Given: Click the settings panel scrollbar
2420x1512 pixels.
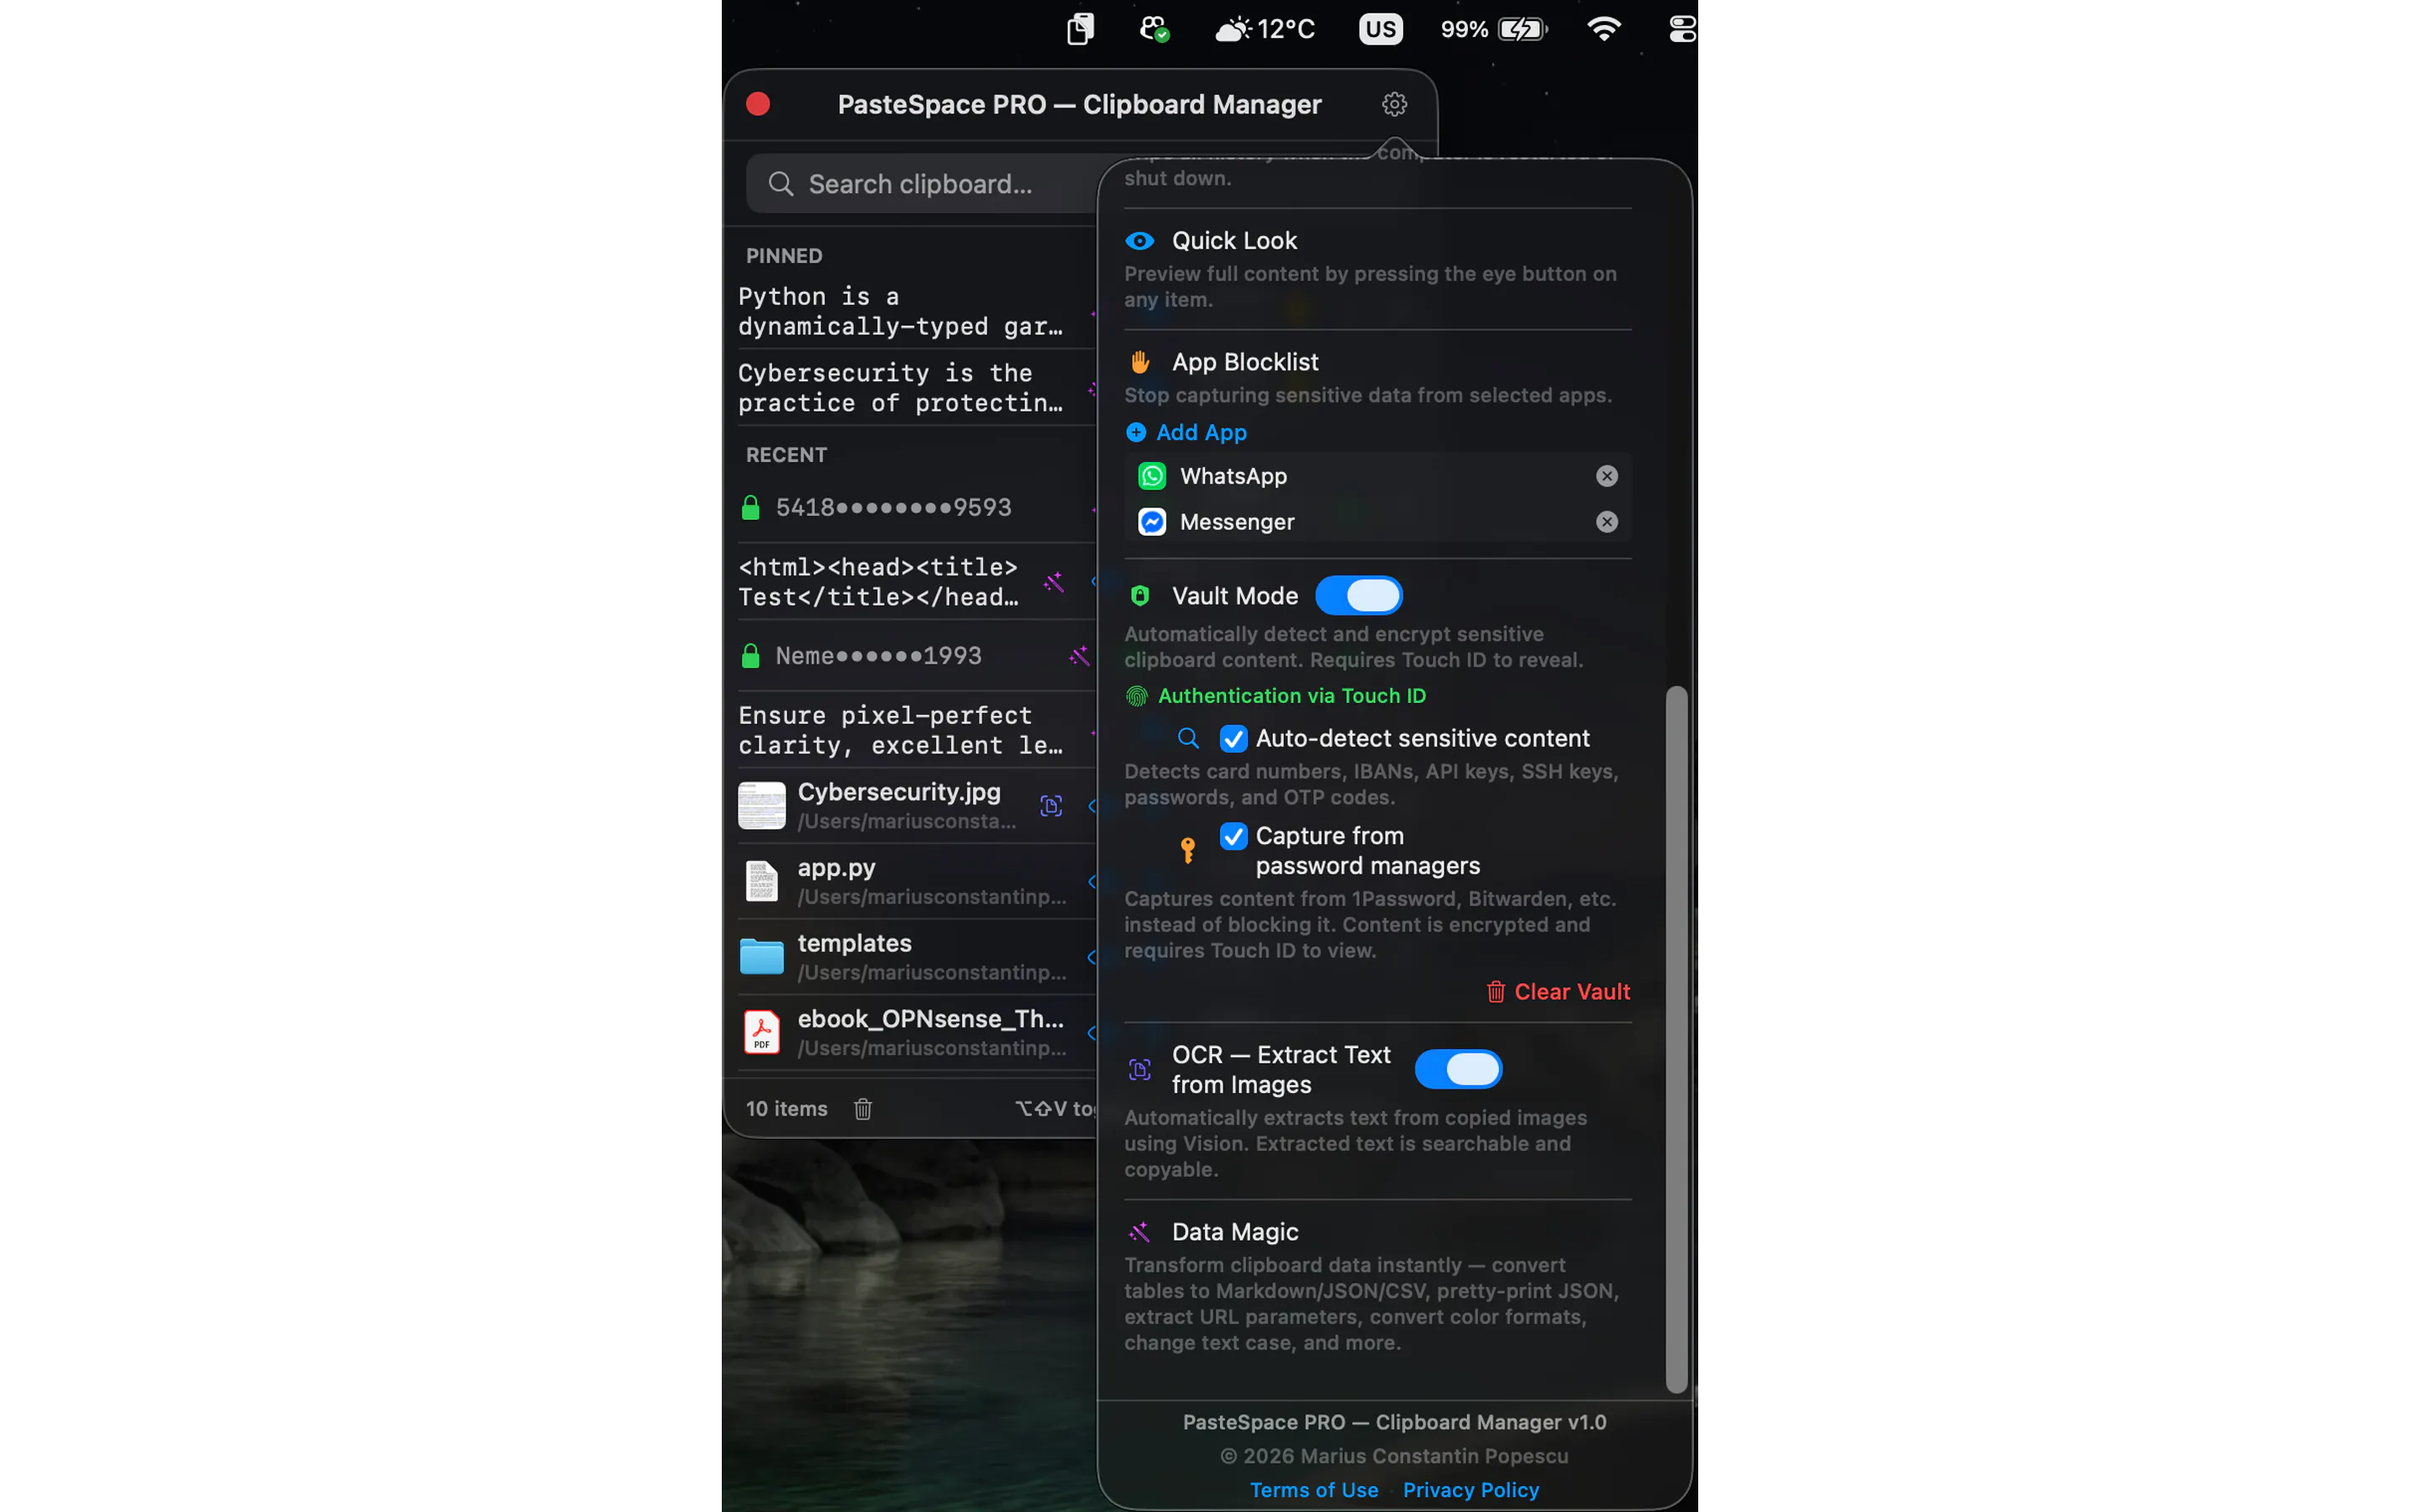Looking at the screenshot, I should click(x=1676, y=1040).
